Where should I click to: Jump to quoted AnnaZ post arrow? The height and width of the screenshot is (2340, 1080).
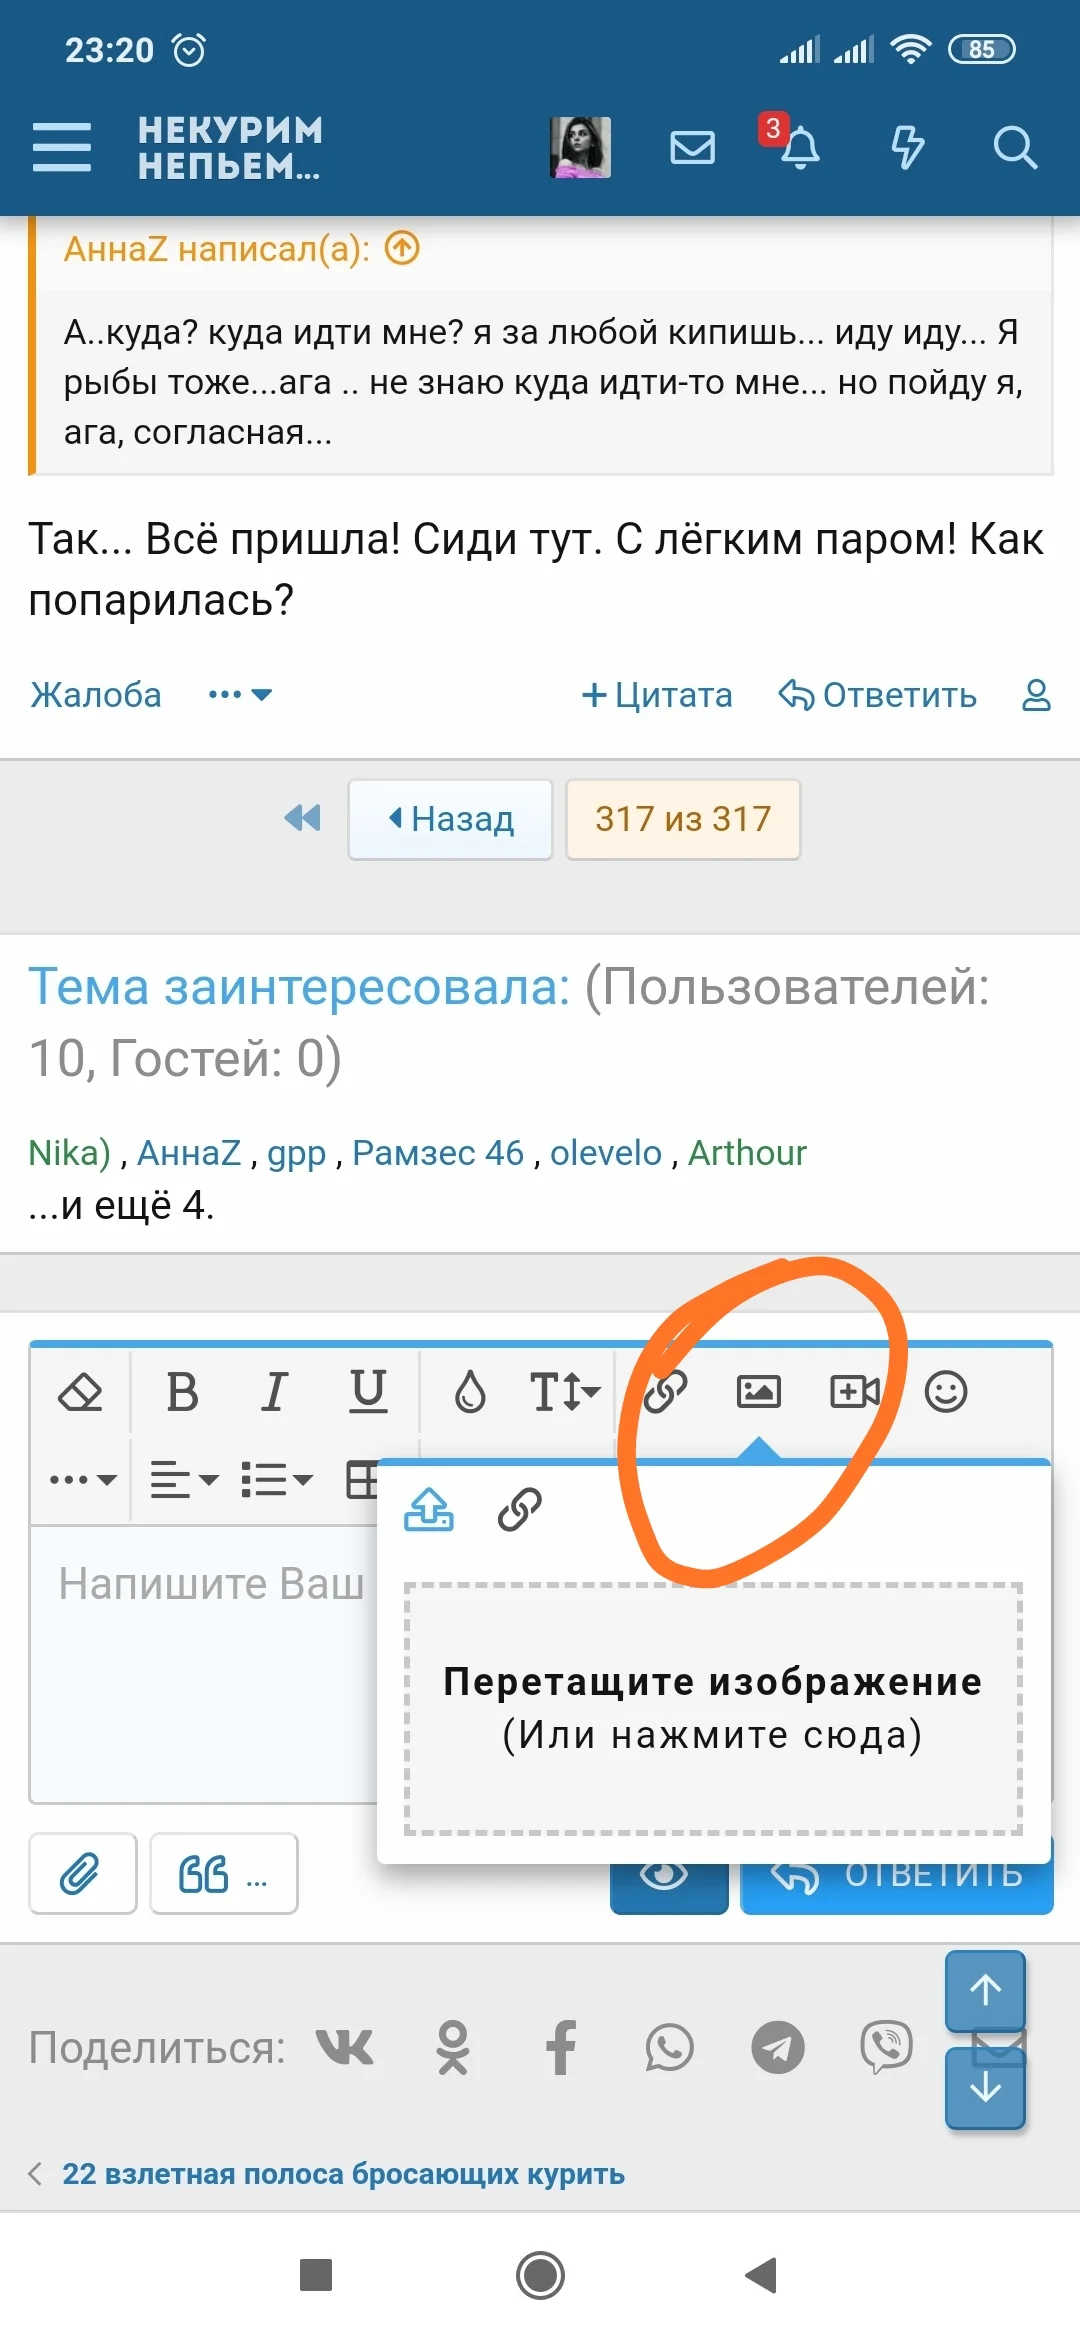pyautogui.click(x=402, y=248)
